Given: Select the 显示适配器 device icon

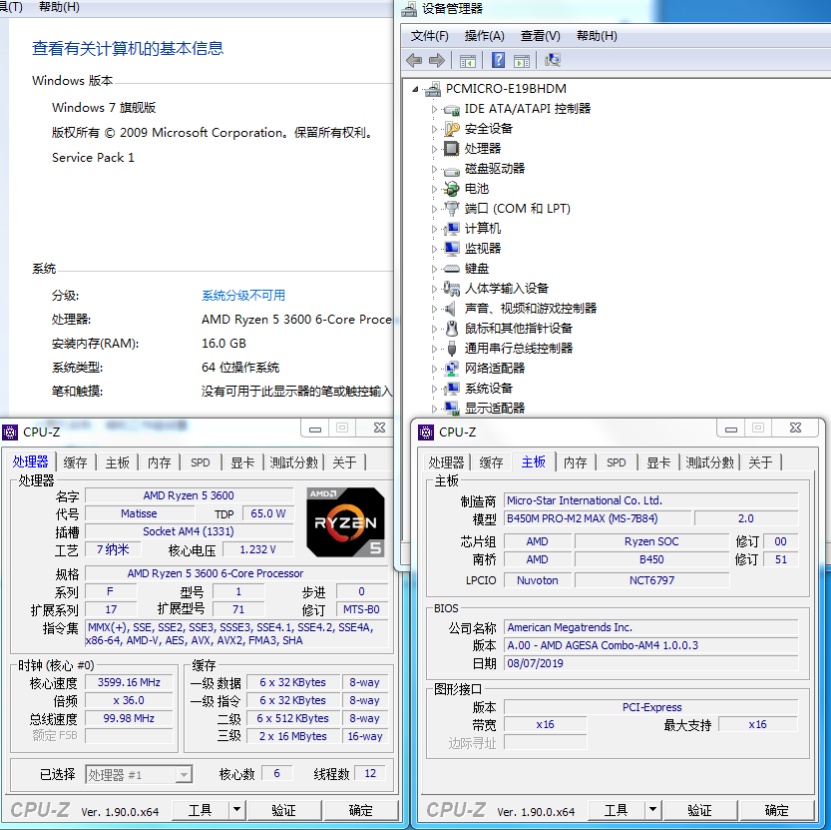Looking at the screenshot, I should coord(450,408).
